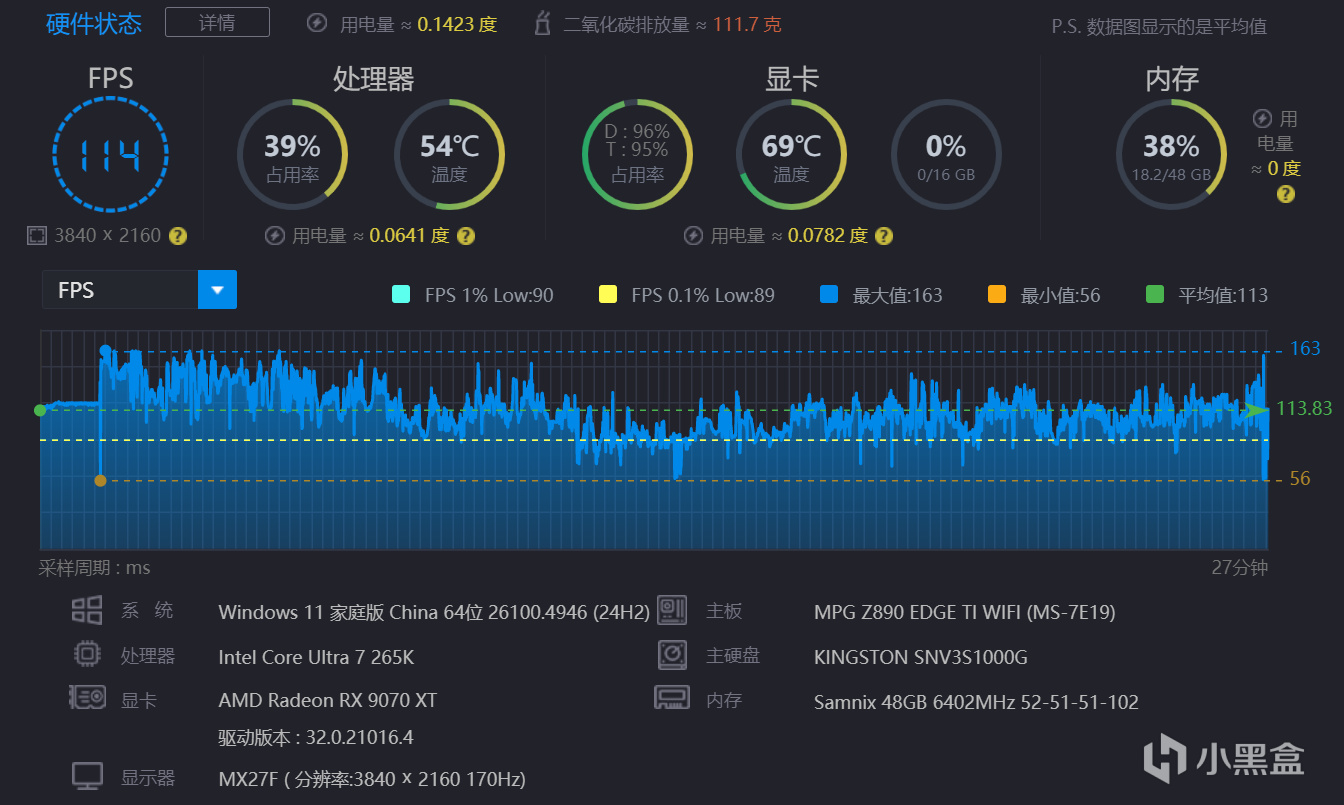
Task: Toggle the 最大值 blue legend swatch
Action: (829, 295)
